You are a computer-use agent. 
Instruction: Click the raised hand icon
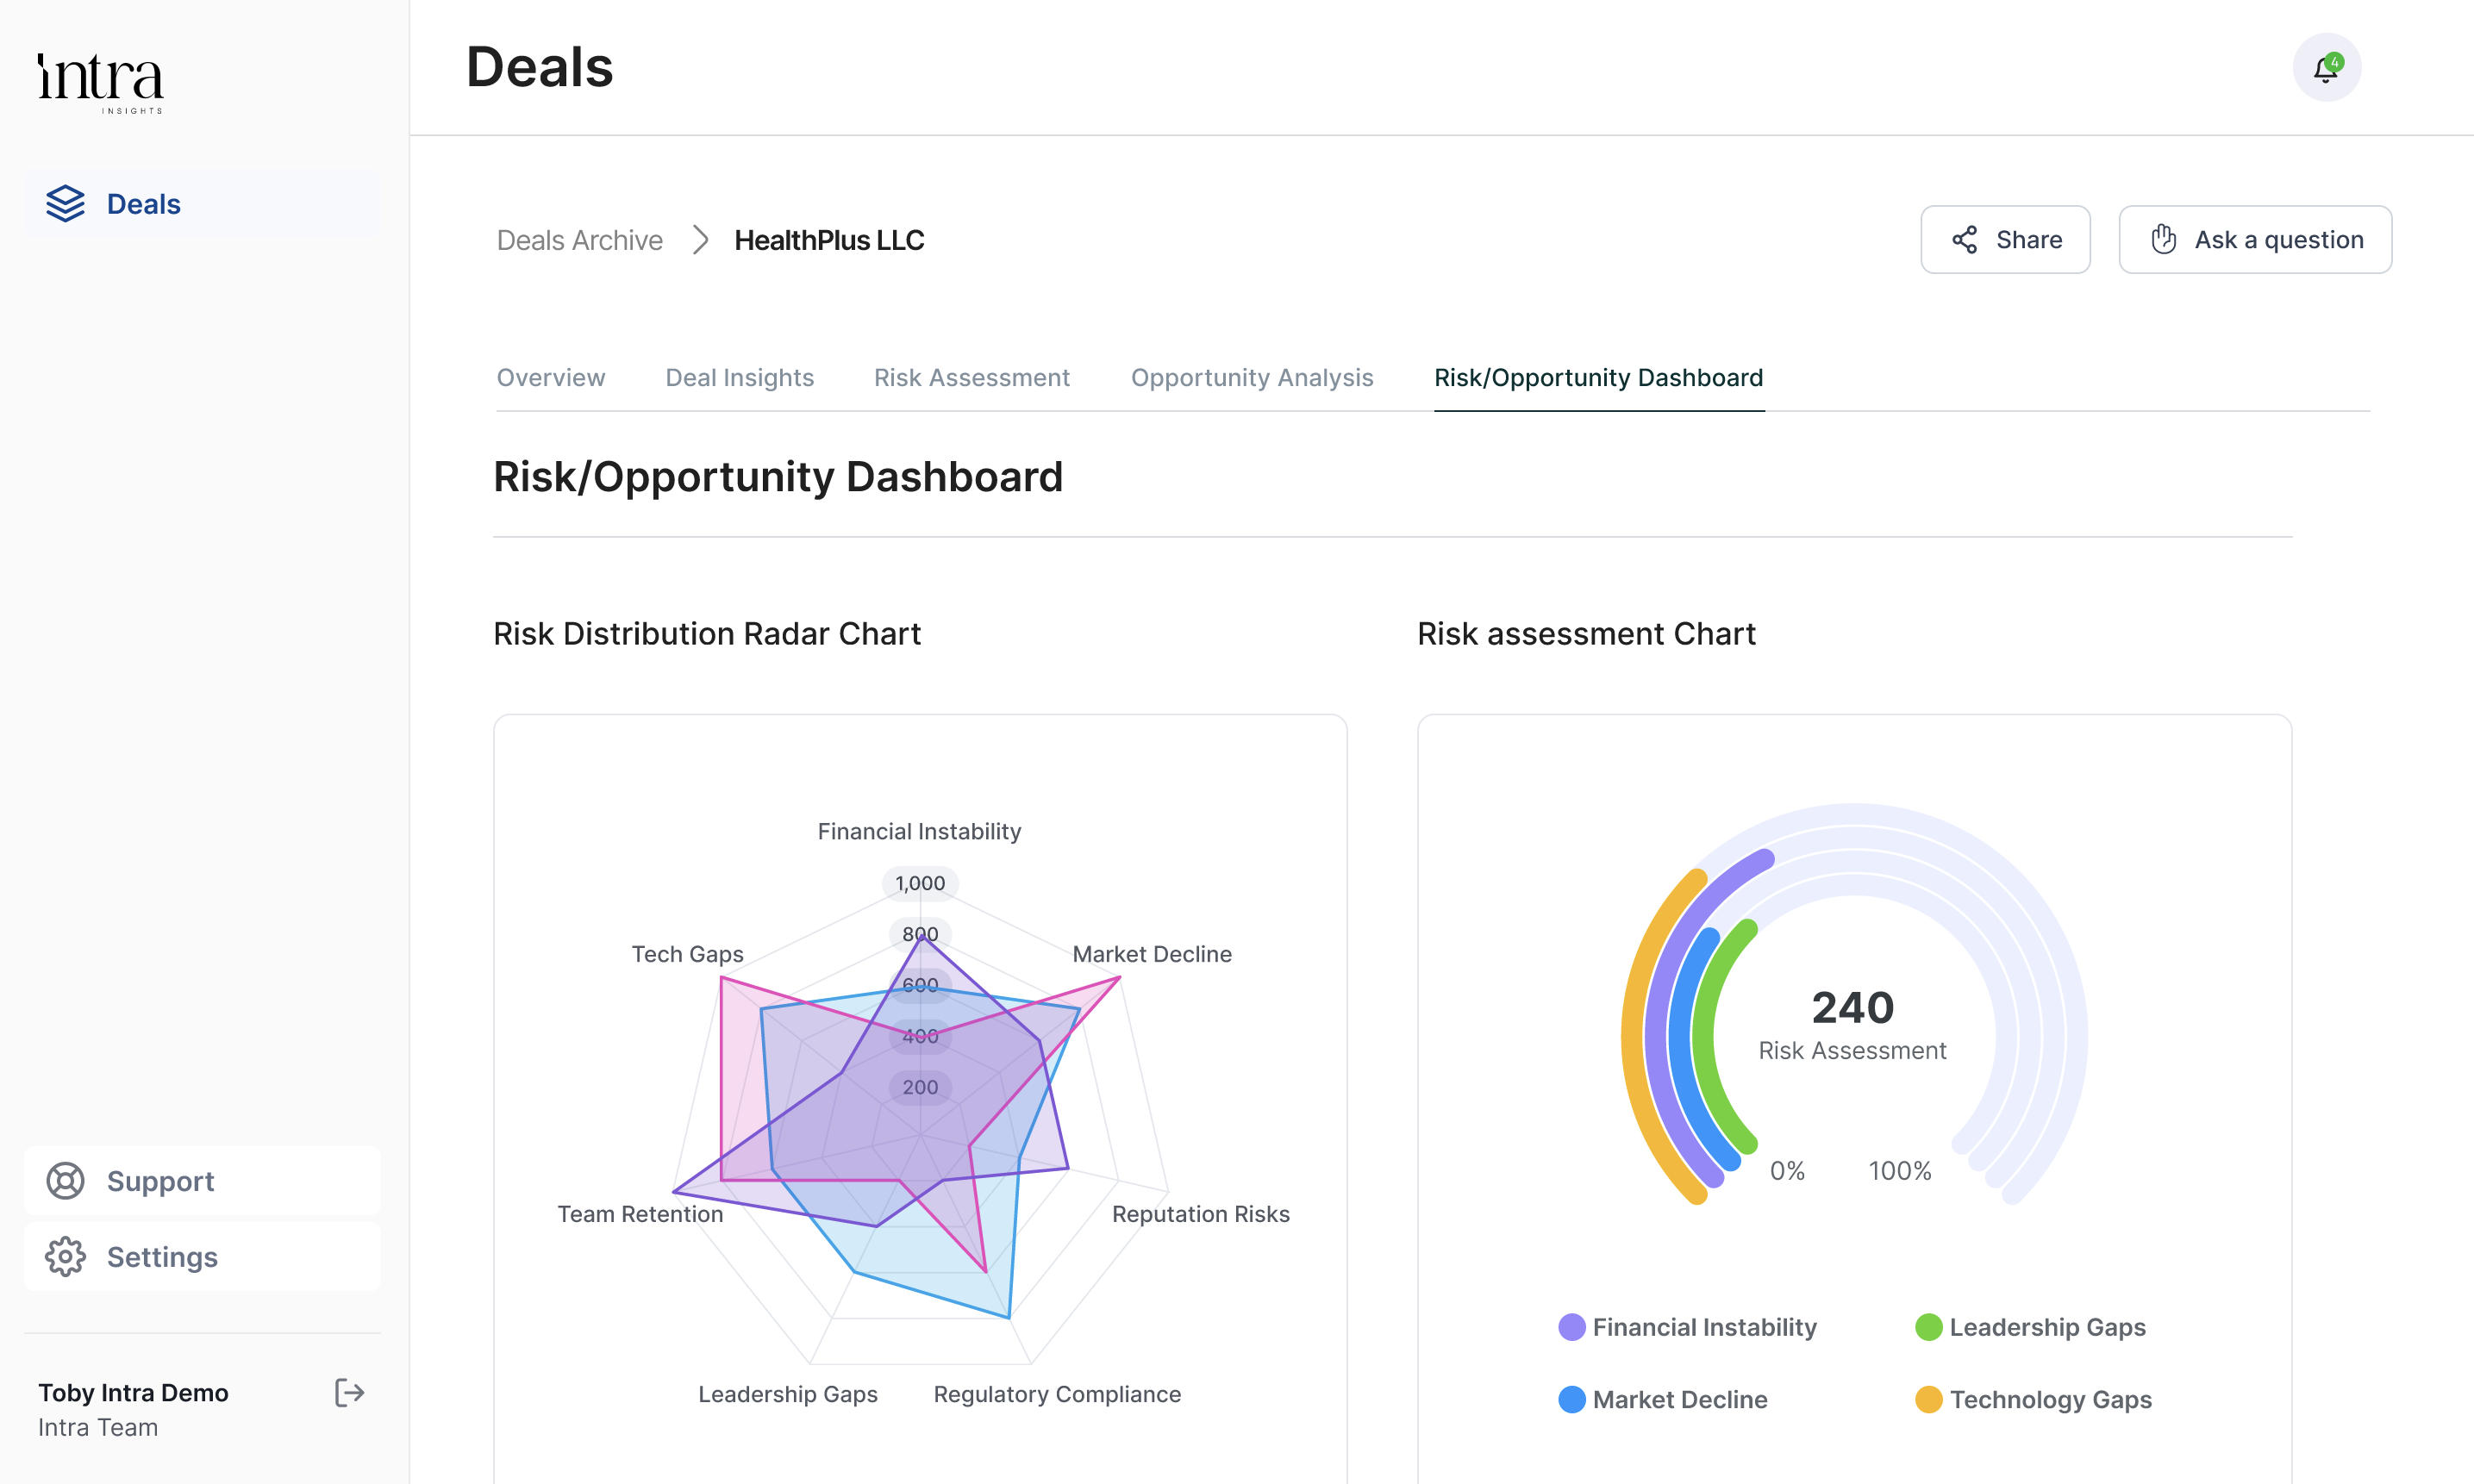click(2163, 240)
